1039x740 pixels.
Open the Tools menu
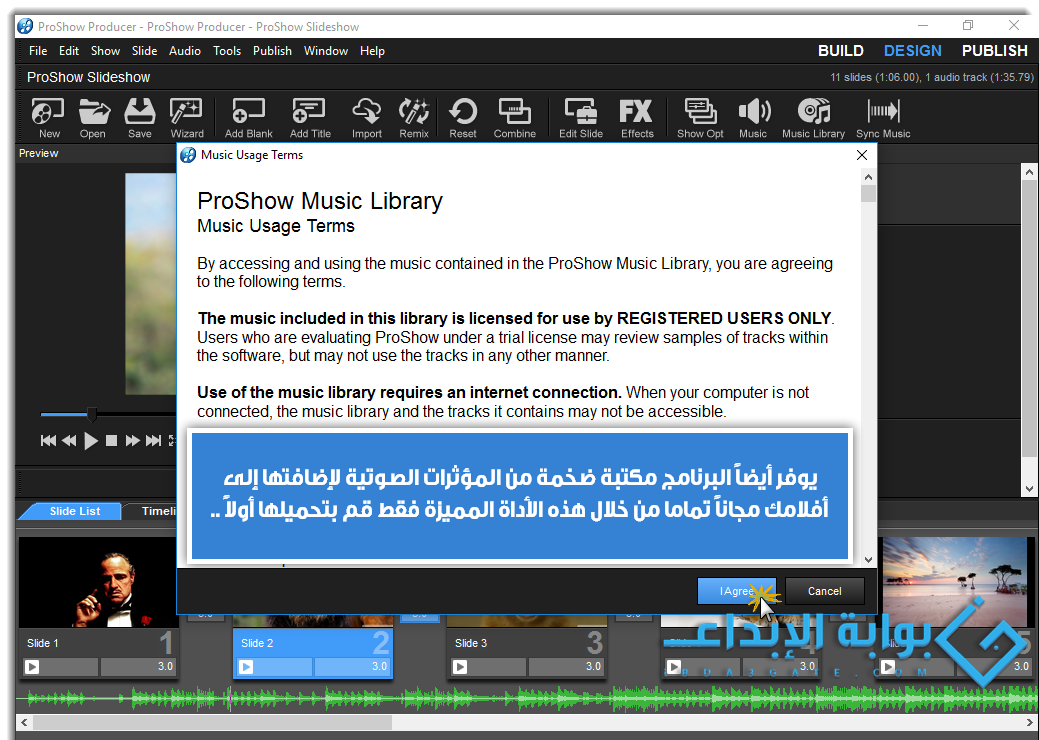[227, 51]
